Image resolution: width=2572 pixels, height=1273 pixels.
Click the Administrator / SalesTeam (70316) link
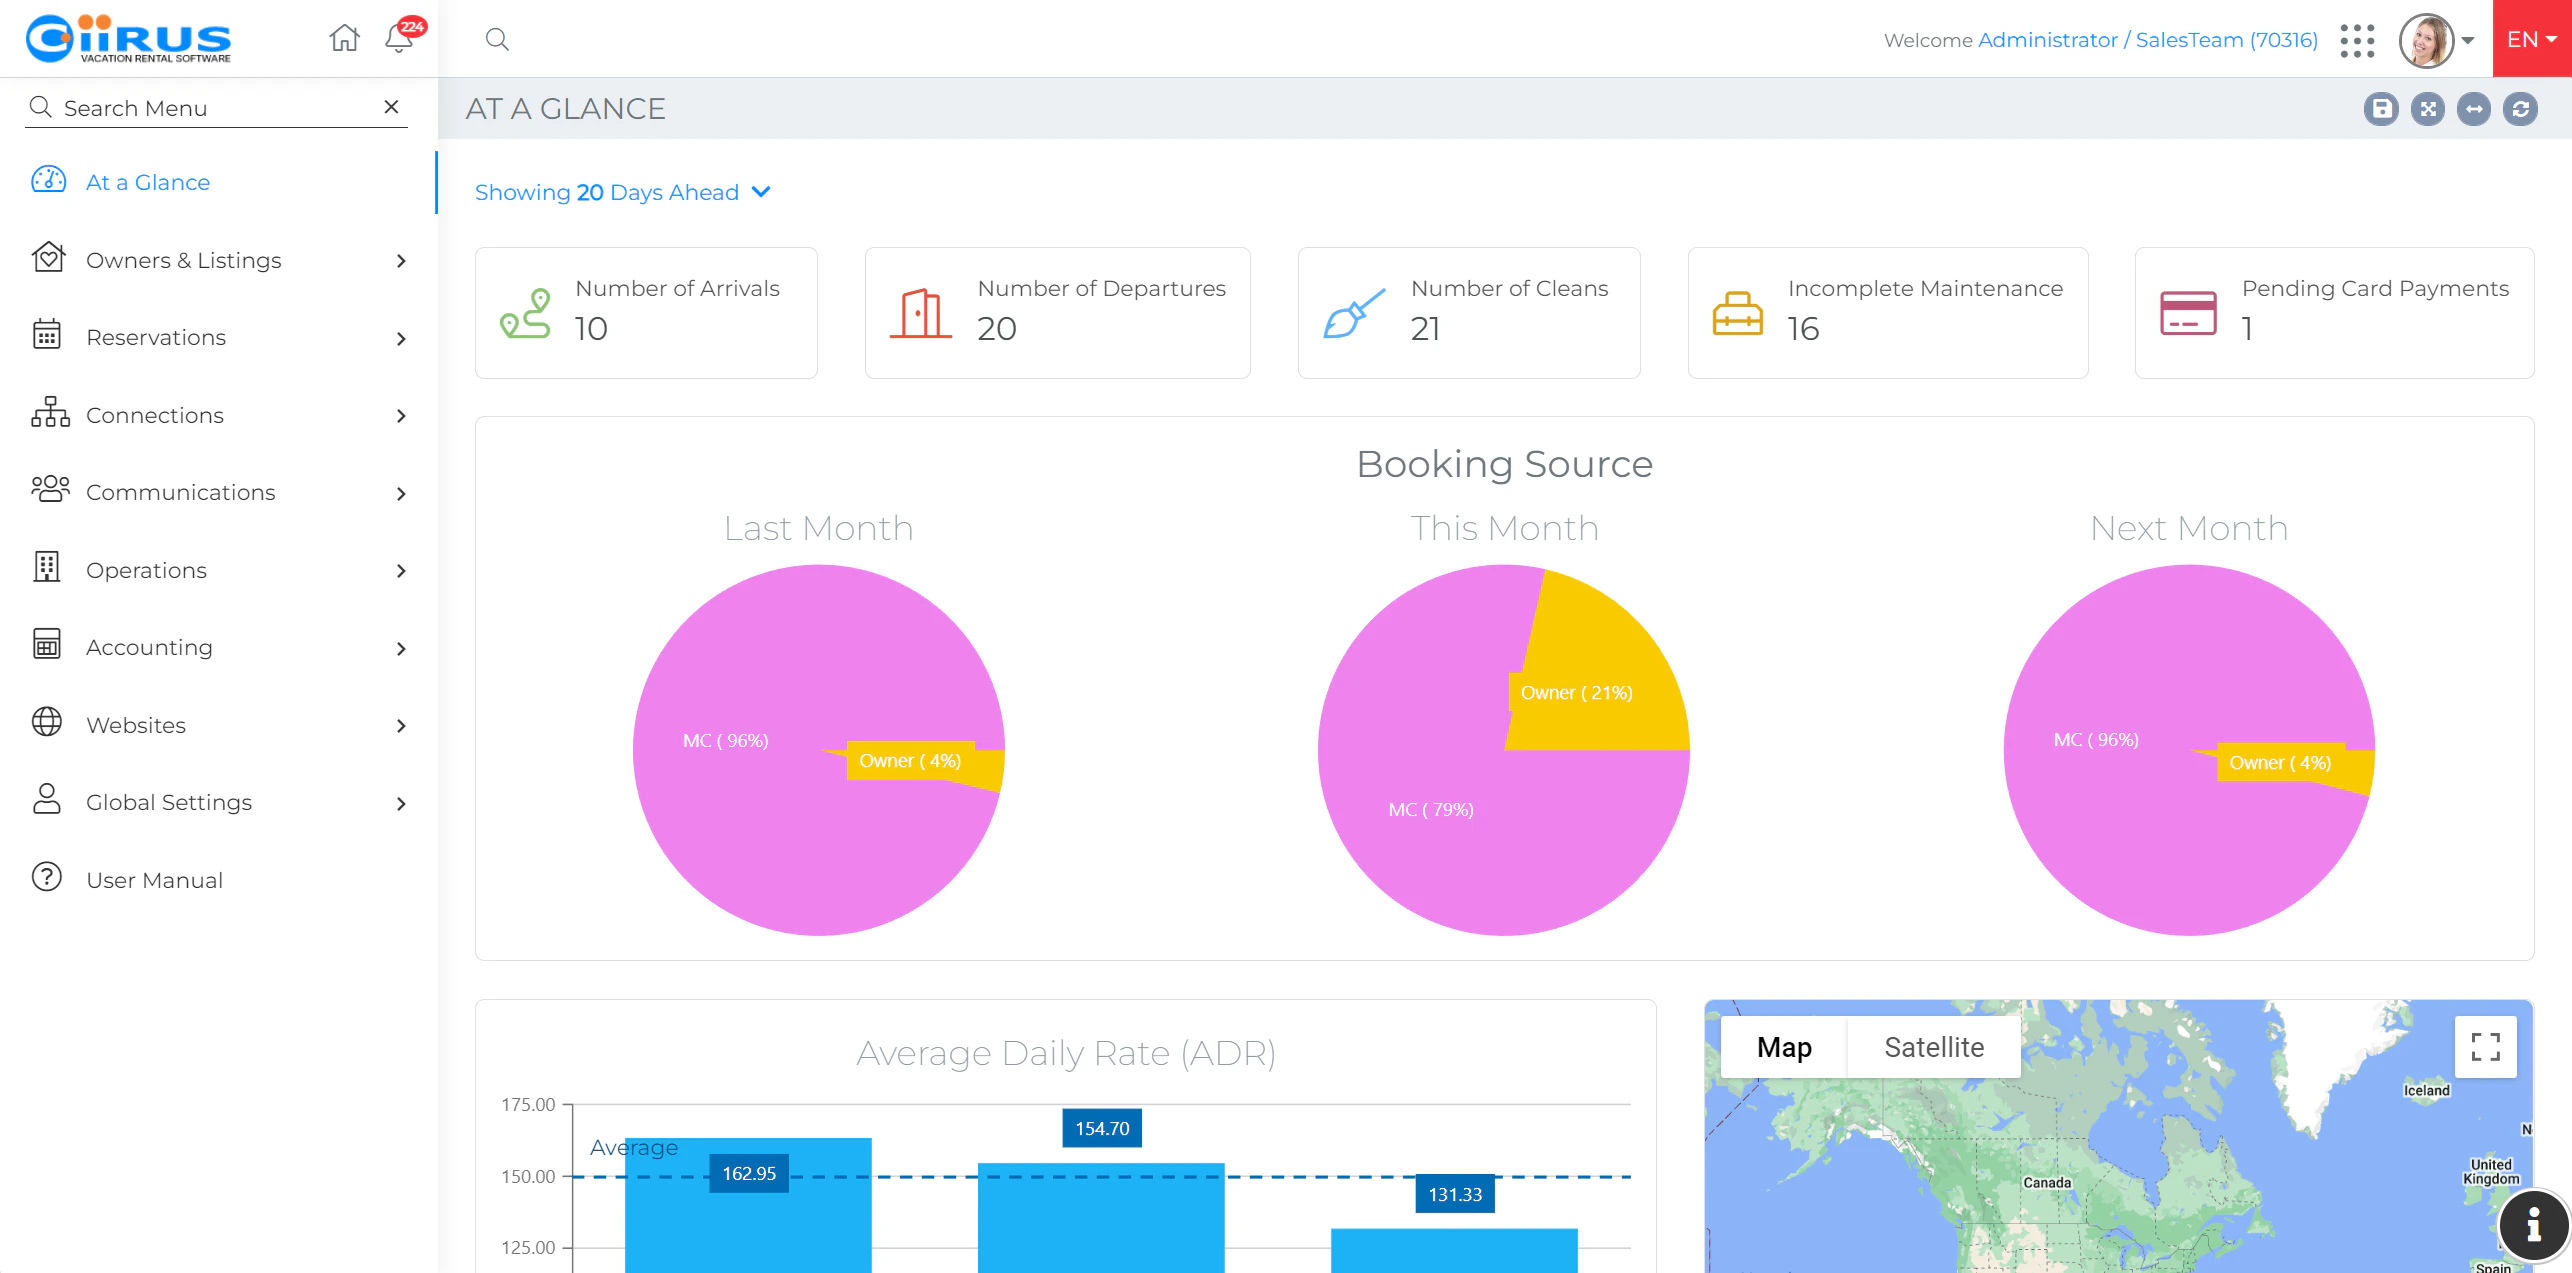[x=2147, y=40]
